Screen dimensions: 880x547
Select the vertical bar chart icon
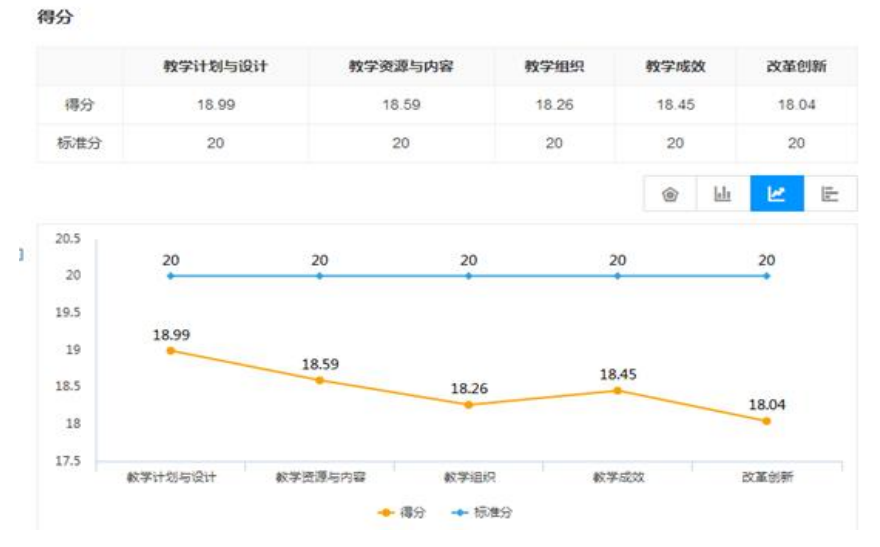[x=722, y=194]
